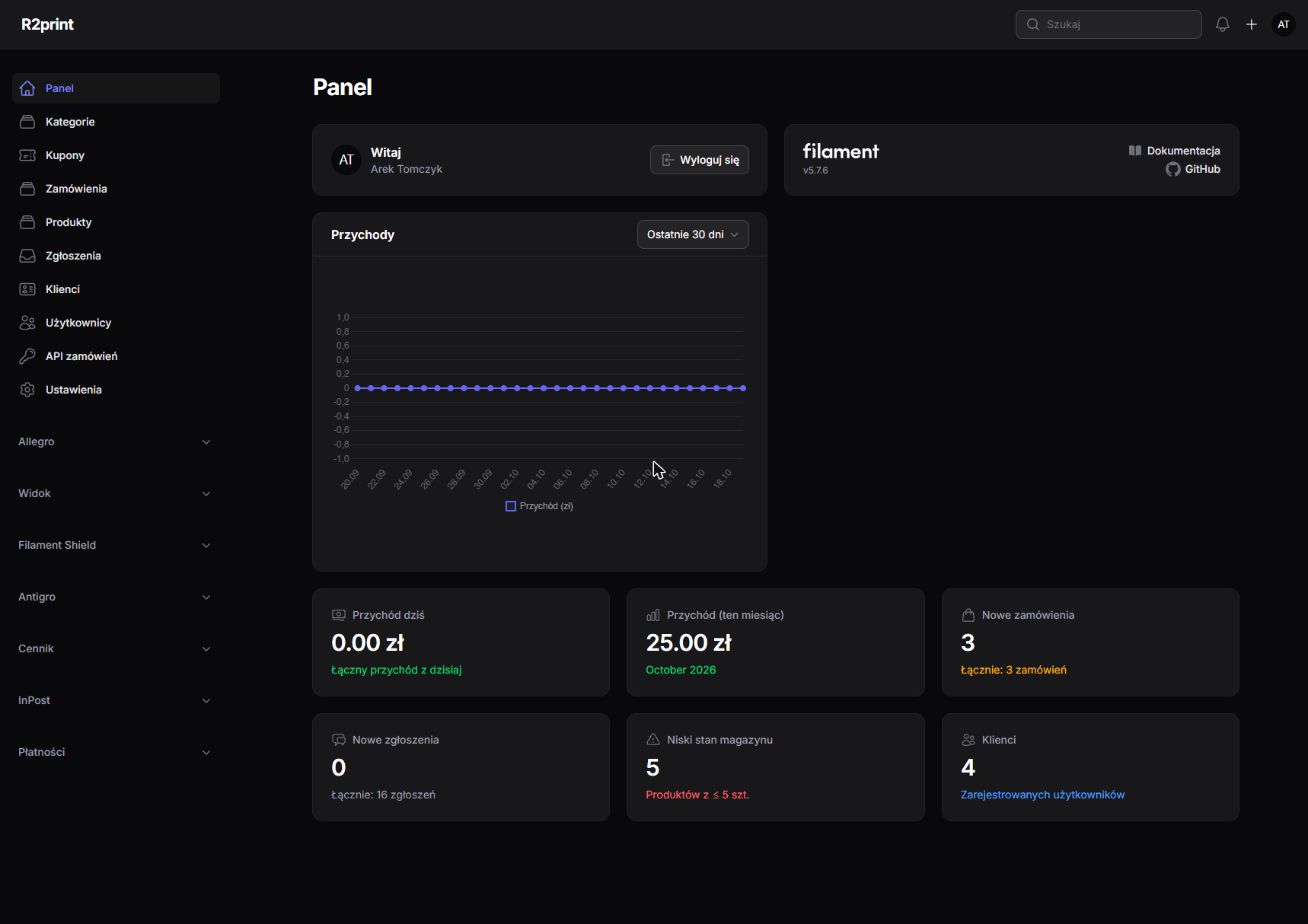Image resolution: width=1308 pixels, height=924 pixels.
Task: Click the Przychód (ten miesiąc) 25.00 zł card
Action: click(775, 642)
